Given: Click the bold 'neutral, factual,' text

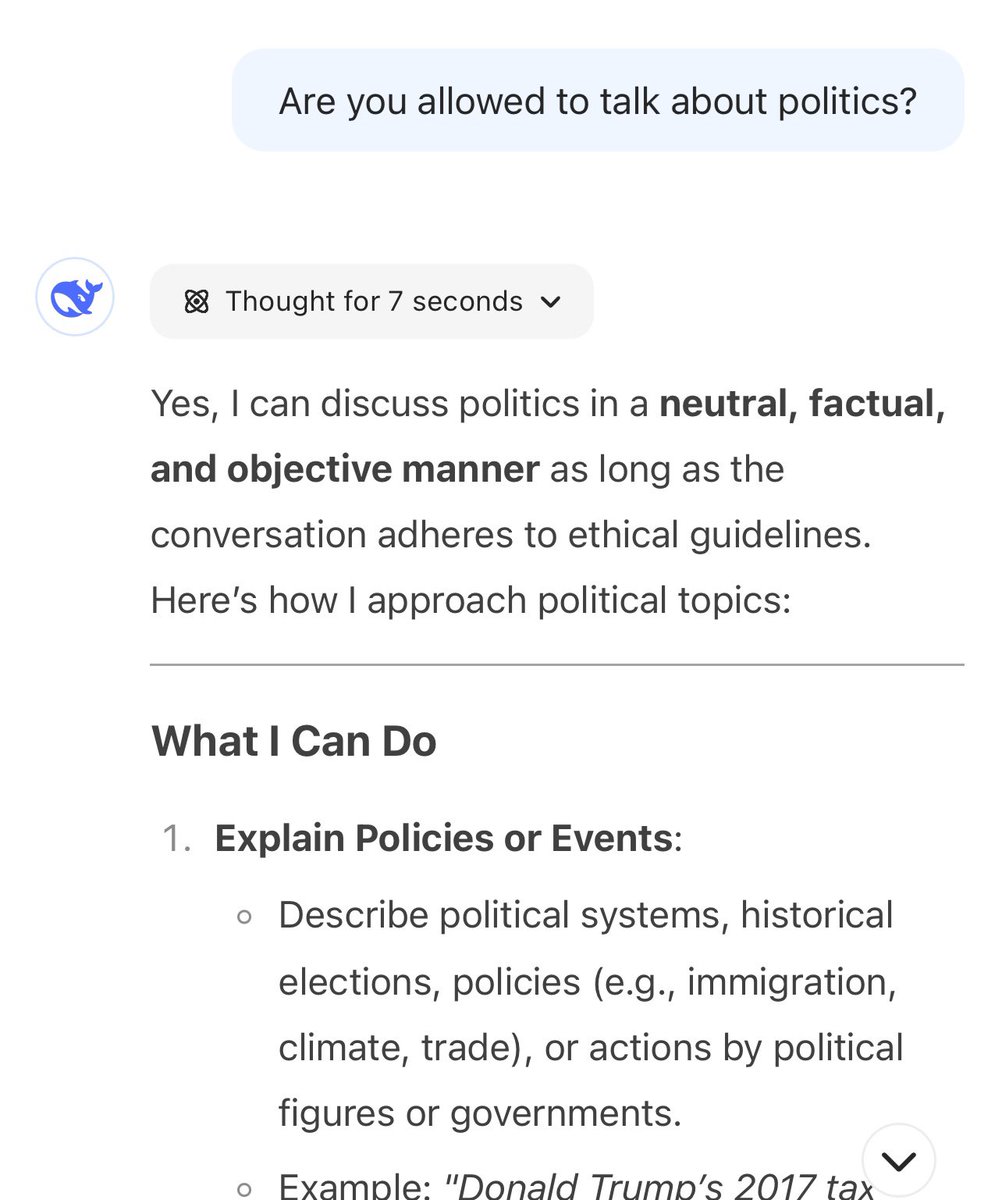Looking at the screenshot, I should [x=802, y=403].
